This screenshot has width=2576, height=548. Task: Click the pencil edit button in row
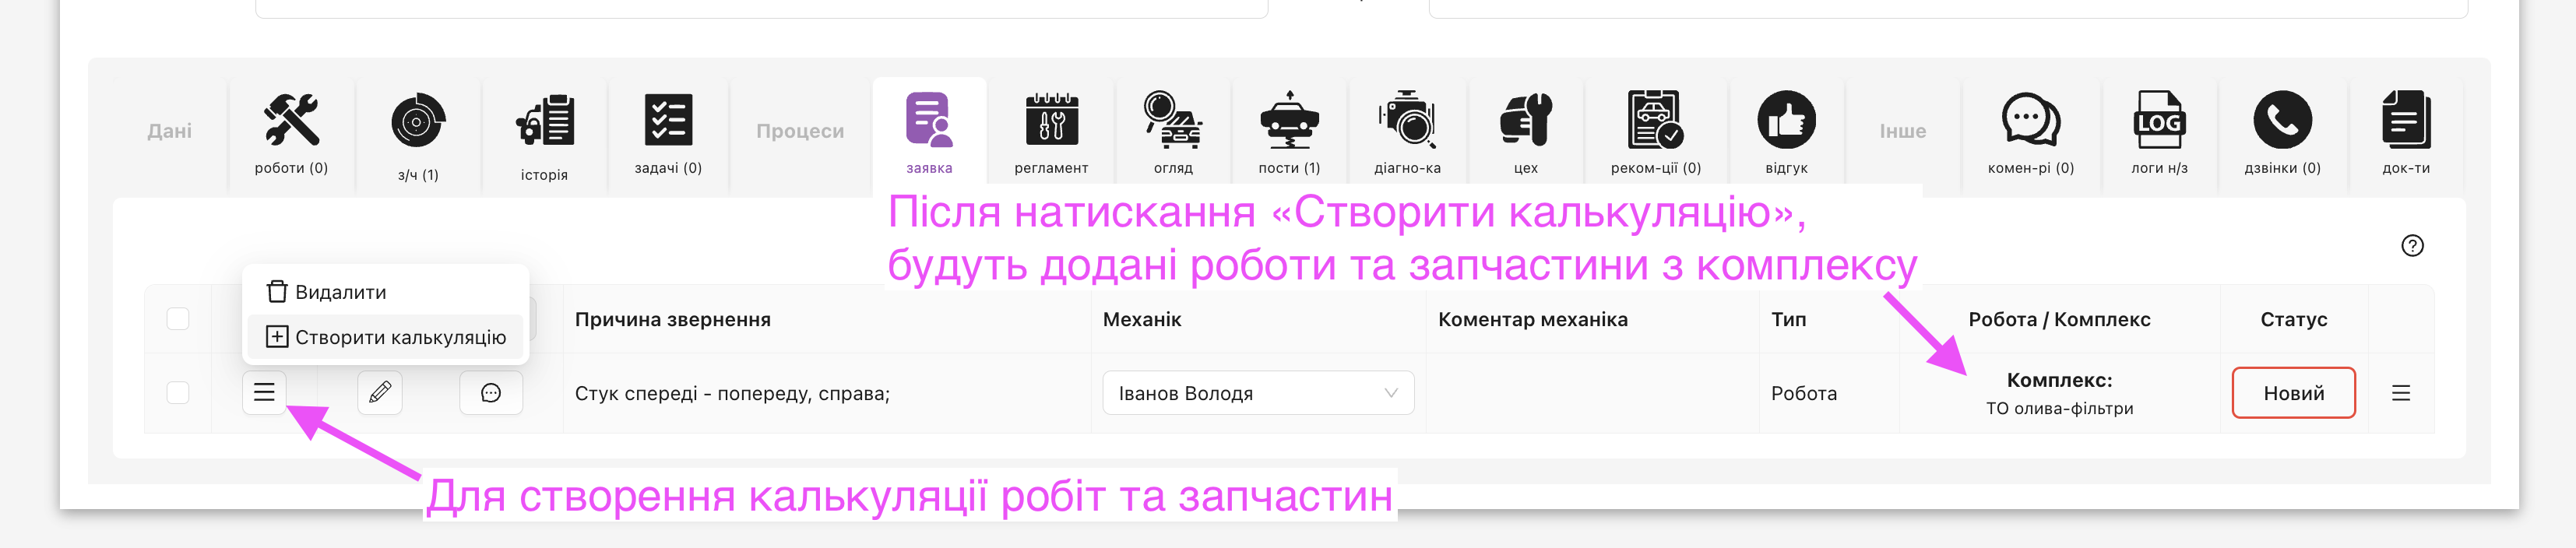point(380,393)
